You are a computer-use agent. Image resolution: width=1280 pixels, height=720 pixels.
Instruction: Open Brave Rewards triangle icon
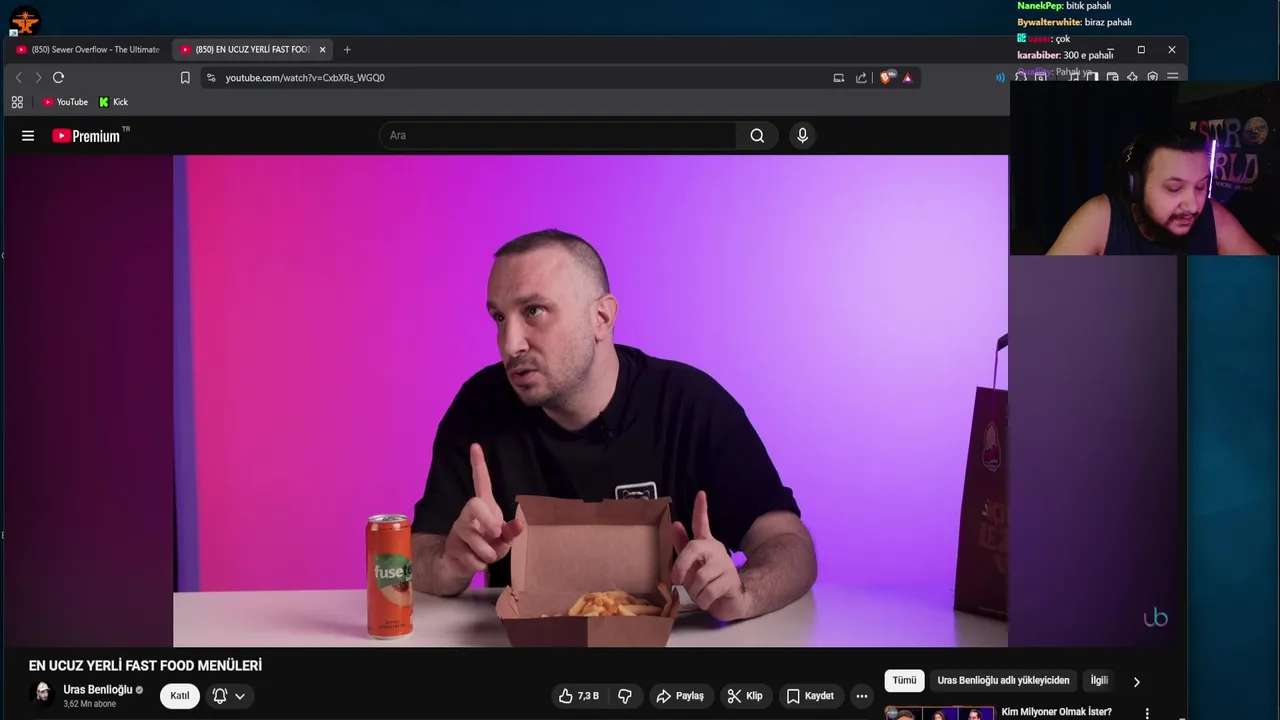[908, 78]
